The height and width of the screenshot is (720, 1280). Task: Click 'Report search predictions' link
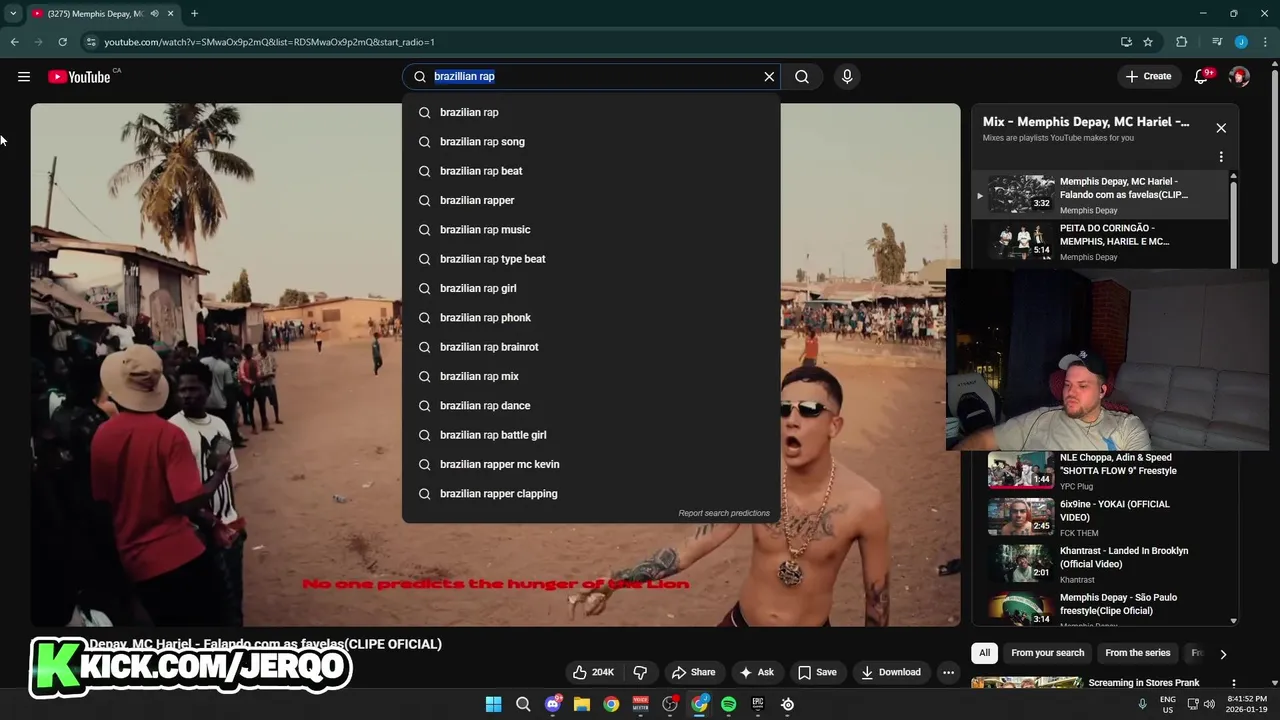pos(724,513)
